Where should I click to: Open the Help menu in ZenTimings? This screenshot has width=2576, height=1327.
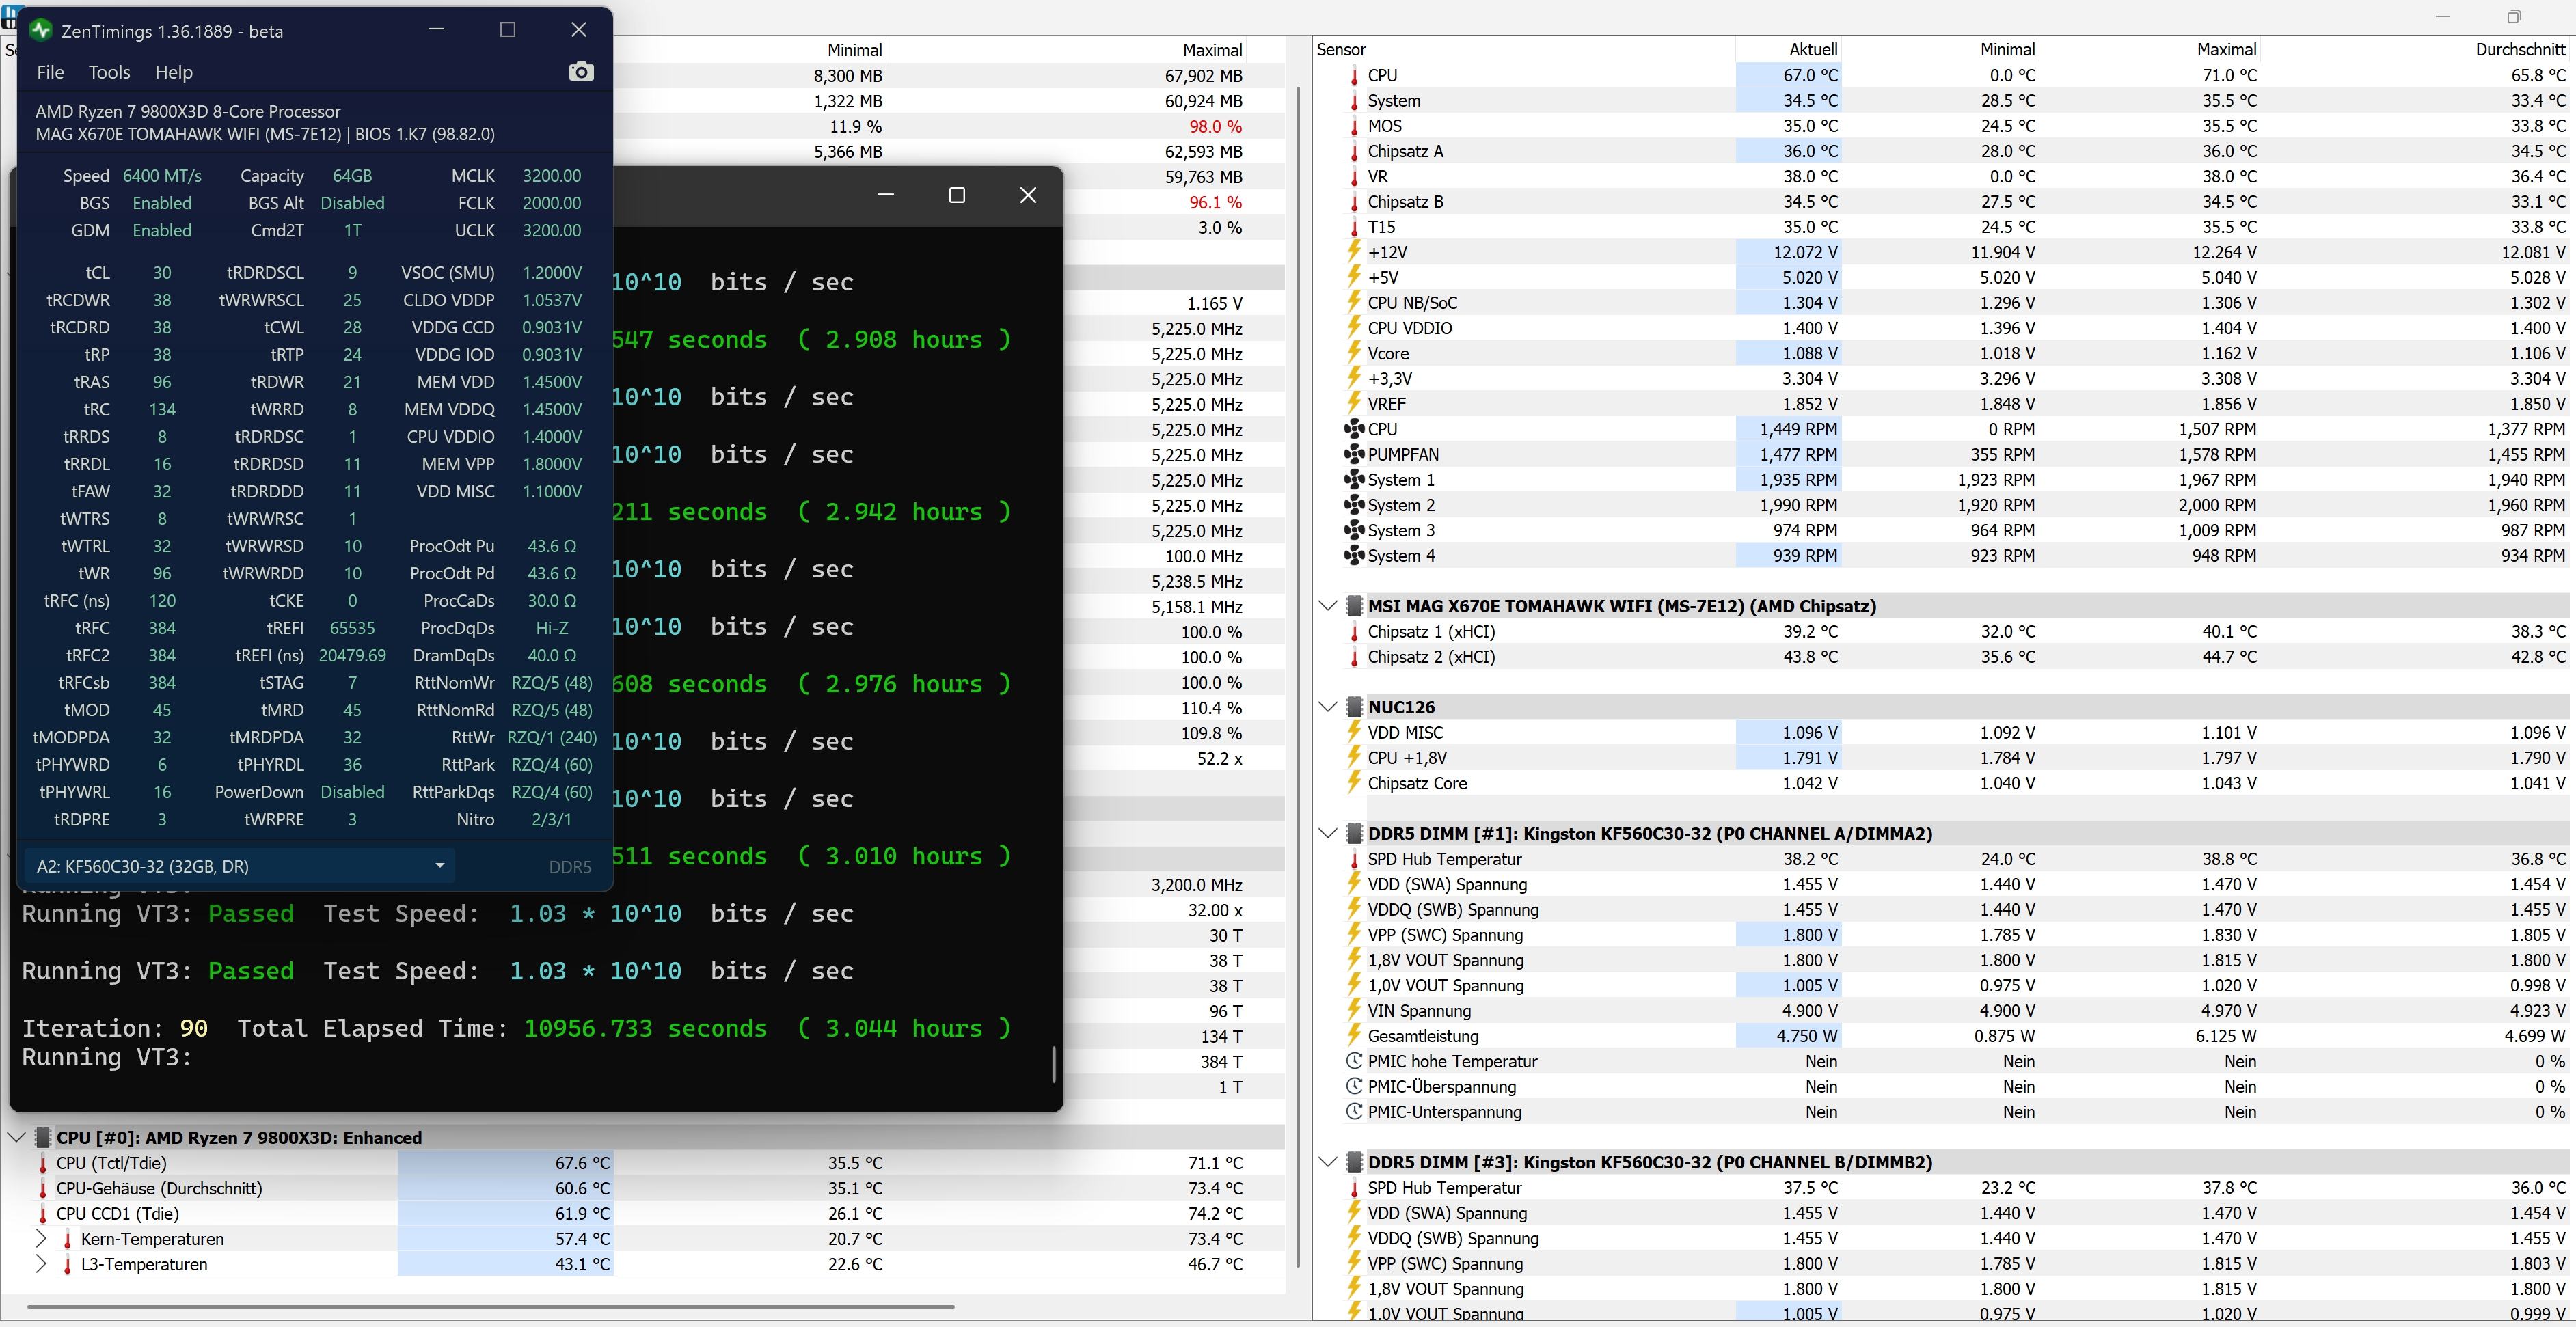pos(174,72)
